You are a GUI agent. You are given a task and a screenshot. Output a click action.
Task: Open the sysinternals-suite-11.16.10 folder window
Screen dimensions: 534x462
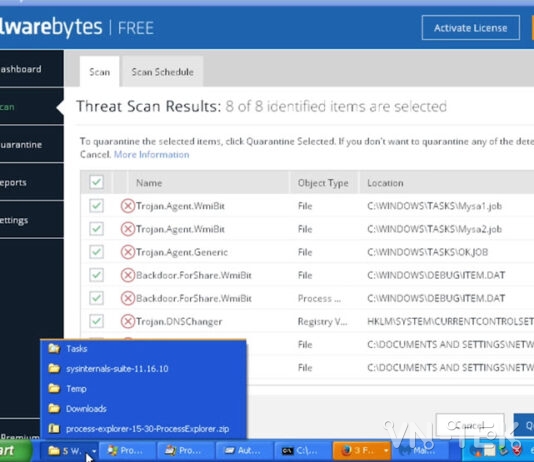click(x=143, y=369)
